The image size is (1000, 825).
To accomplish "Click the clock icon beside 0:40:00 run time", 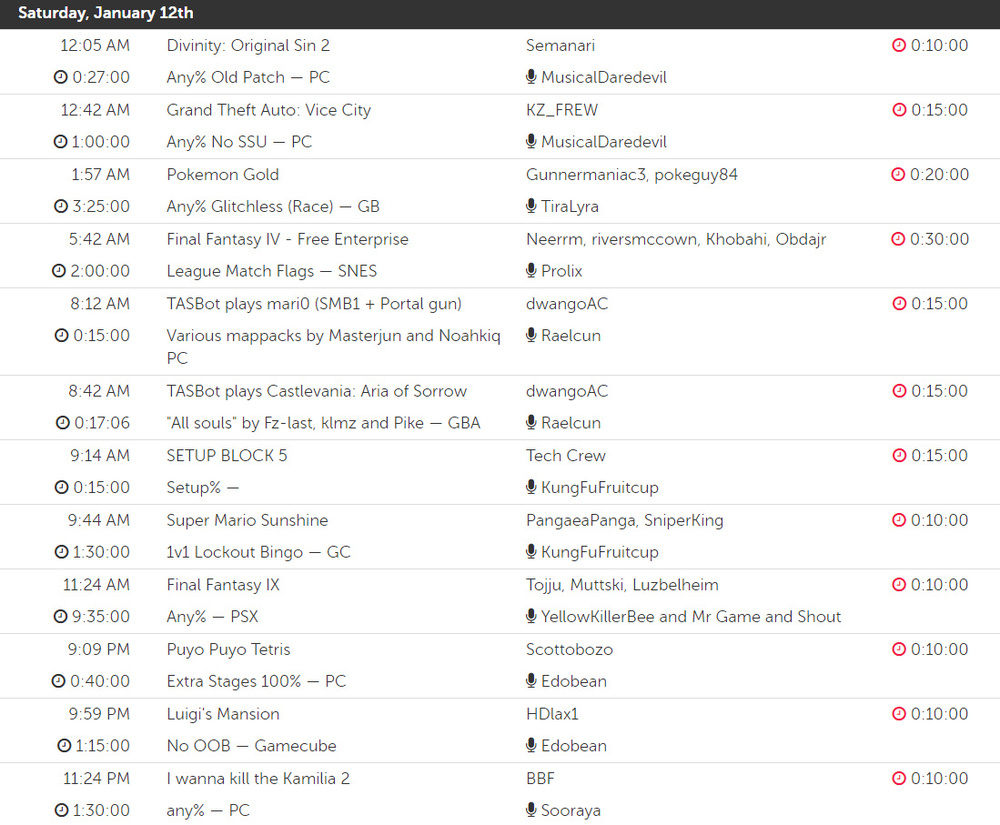I will pos(60,682).
